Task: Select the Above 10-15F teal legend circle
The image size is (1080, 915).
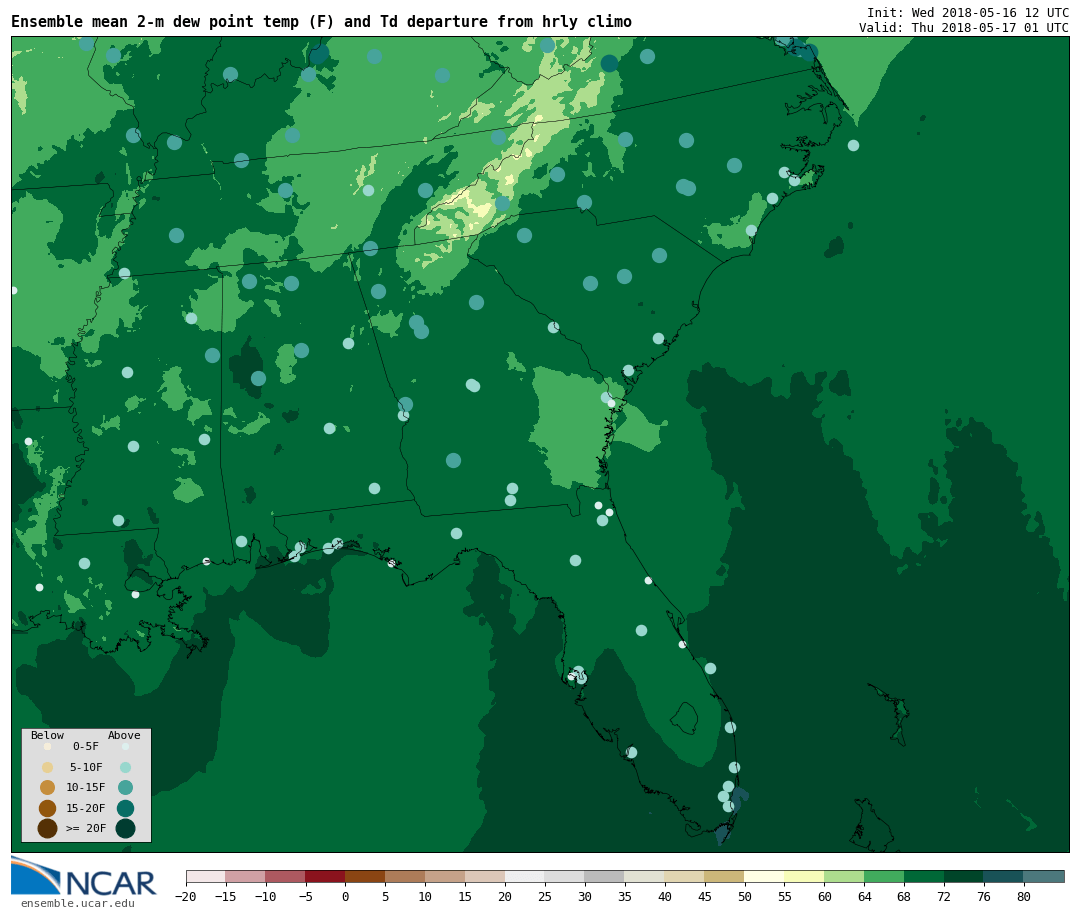Action: (125, 788)
